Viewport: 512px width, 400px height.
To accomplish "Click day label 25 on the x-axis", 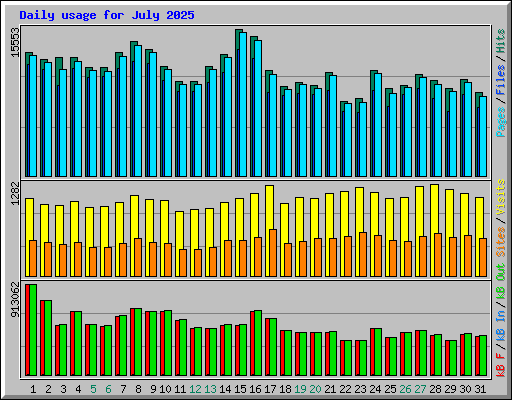I will 390,389.
